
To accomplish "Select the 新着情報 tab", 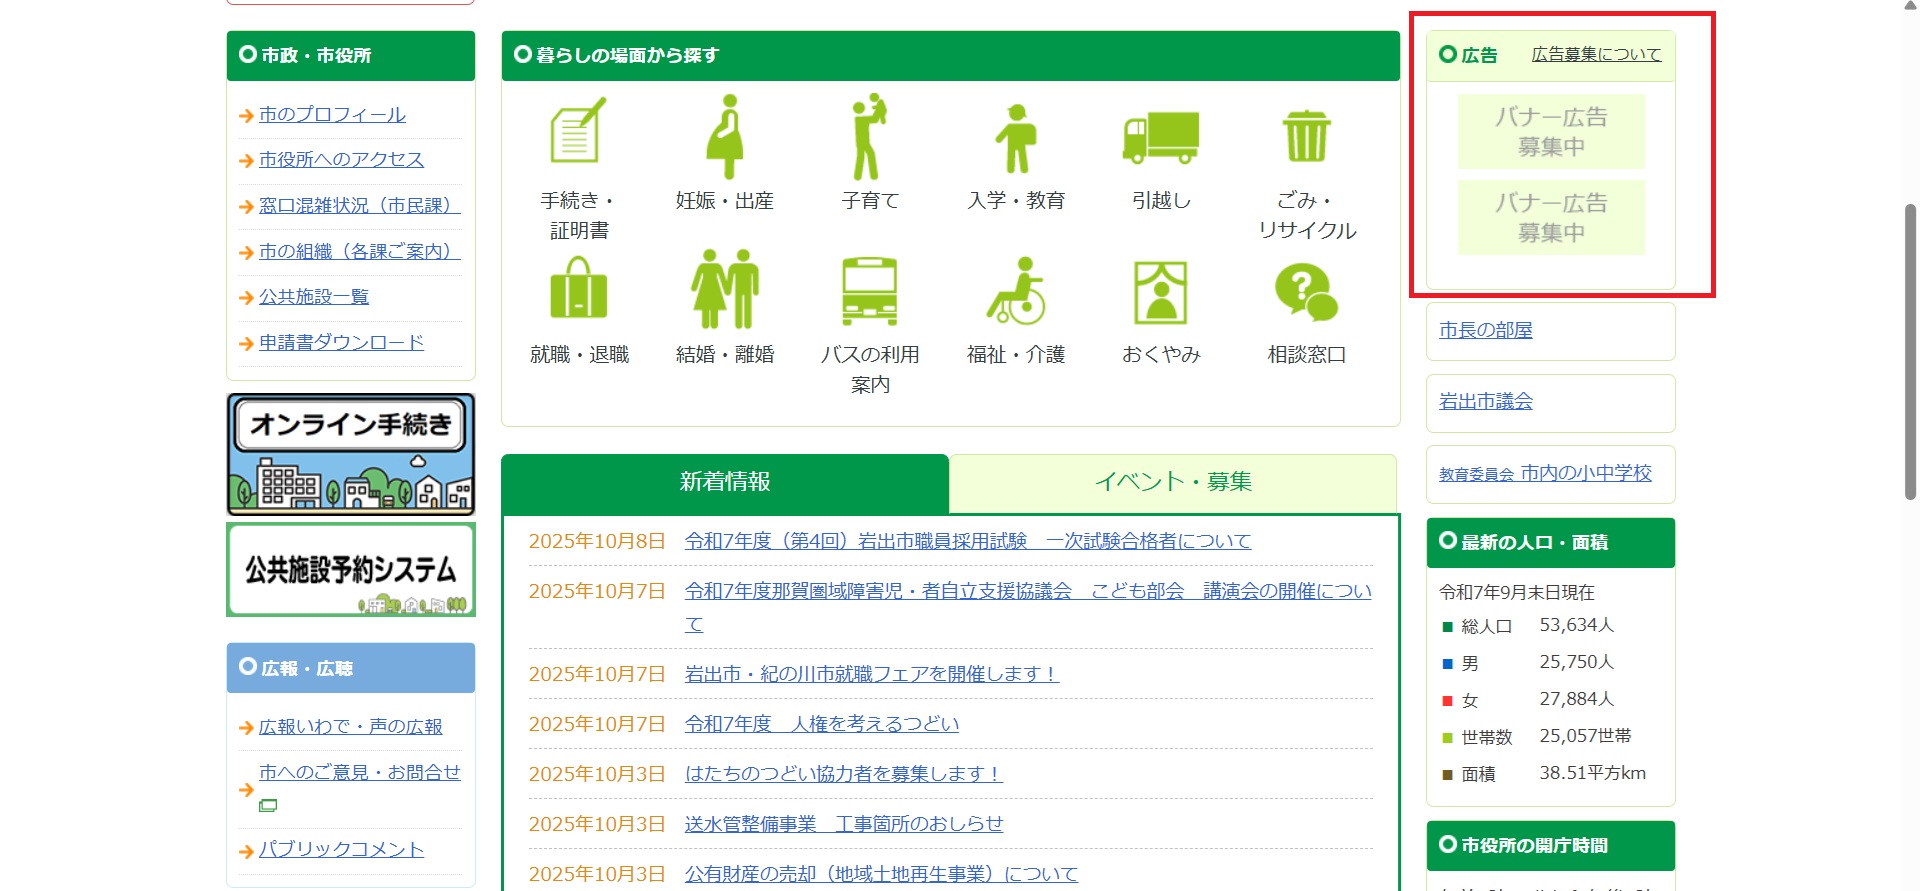I will (725, 482).
